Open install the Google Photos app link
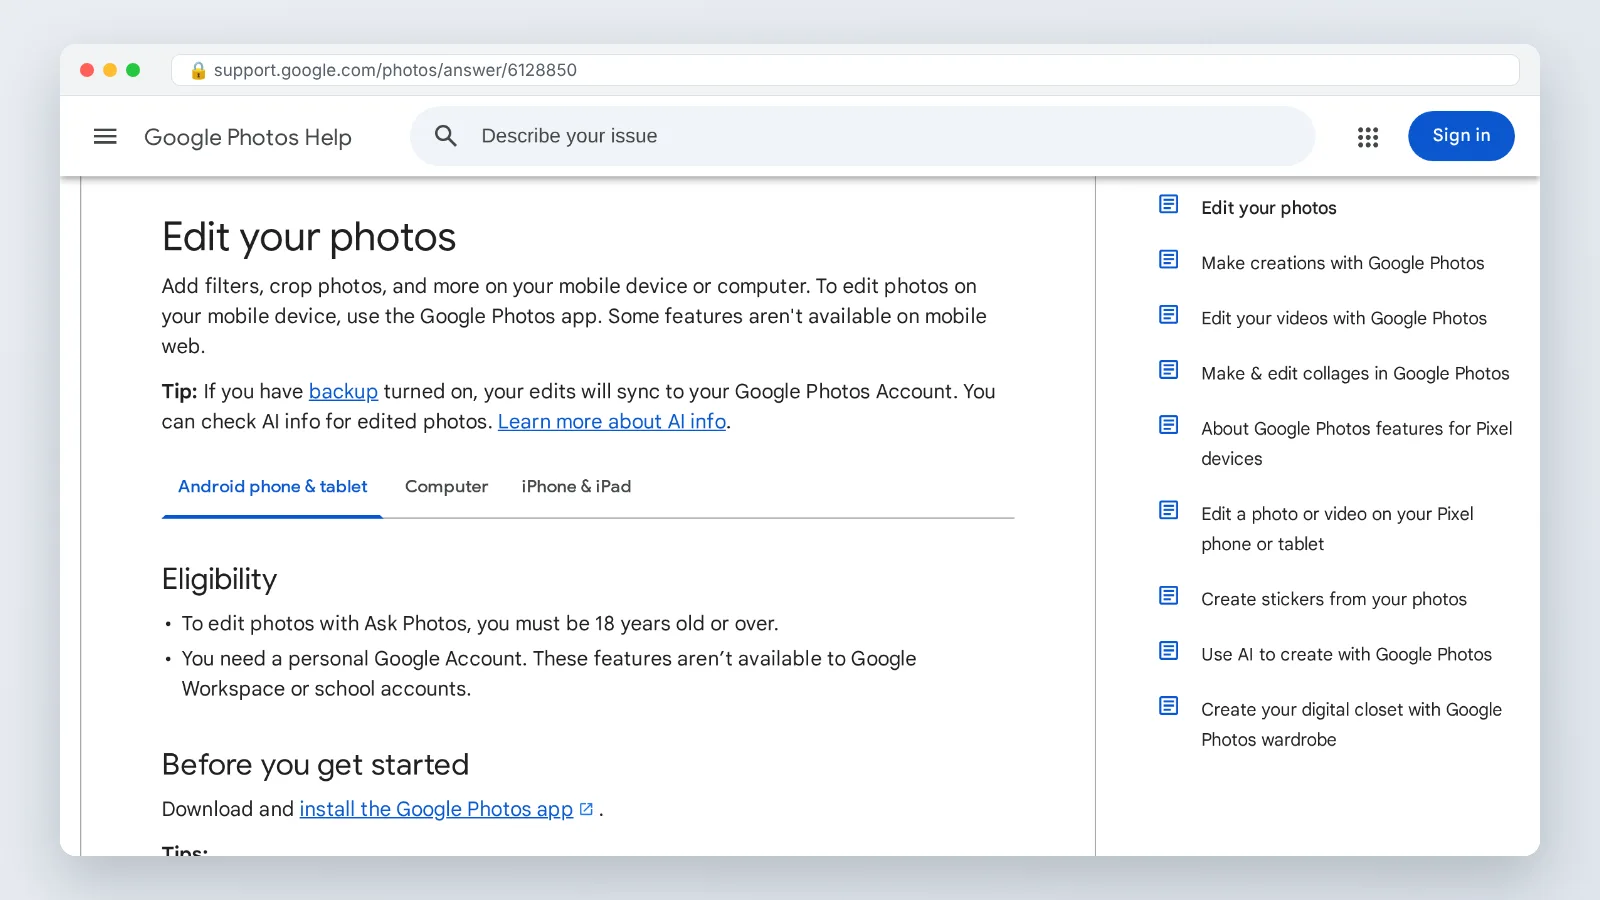Image resolution: width=1600 pixels, height=900 pixels. pyautogui.click(x=436, y=809)
